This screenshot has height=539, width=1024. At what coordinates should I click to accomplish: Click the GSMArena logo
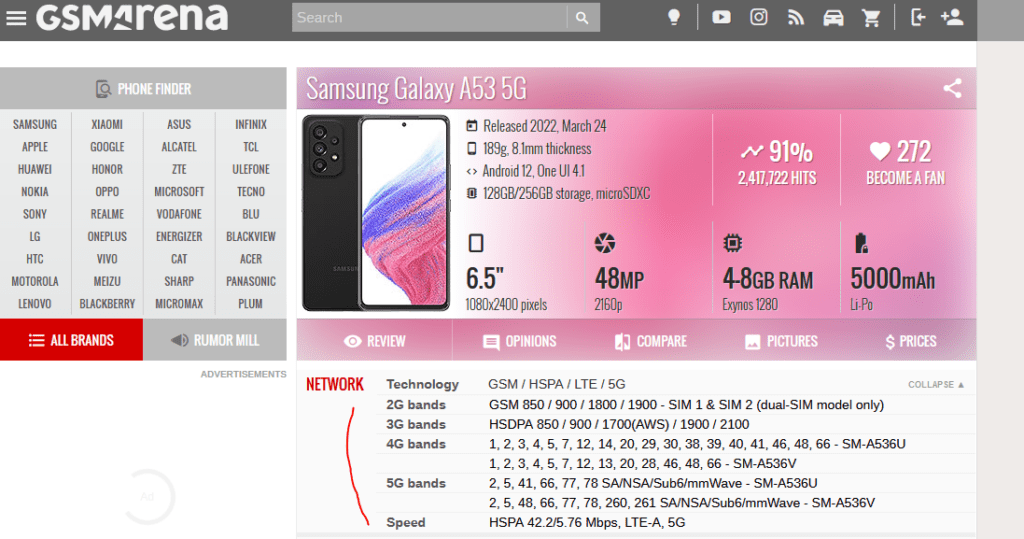132,18
